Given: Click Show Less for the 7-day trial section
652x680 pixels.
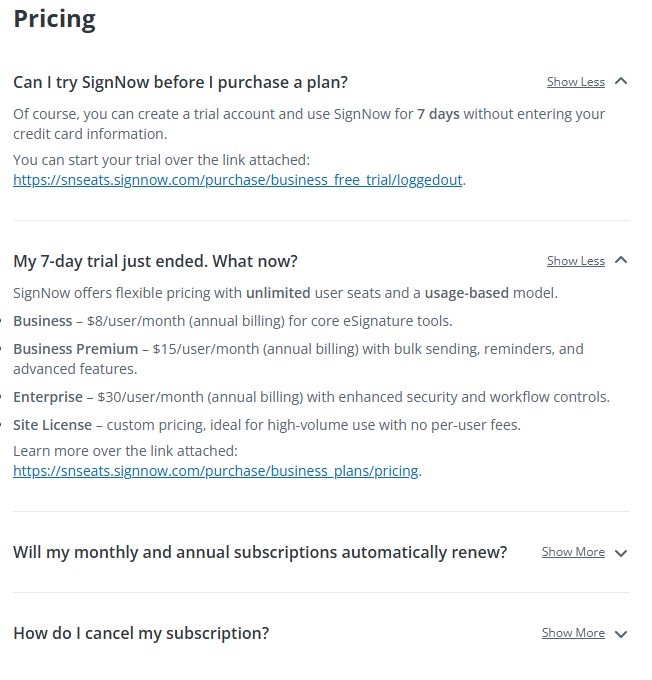Looking at the screenshot, I should click(575, 261).
